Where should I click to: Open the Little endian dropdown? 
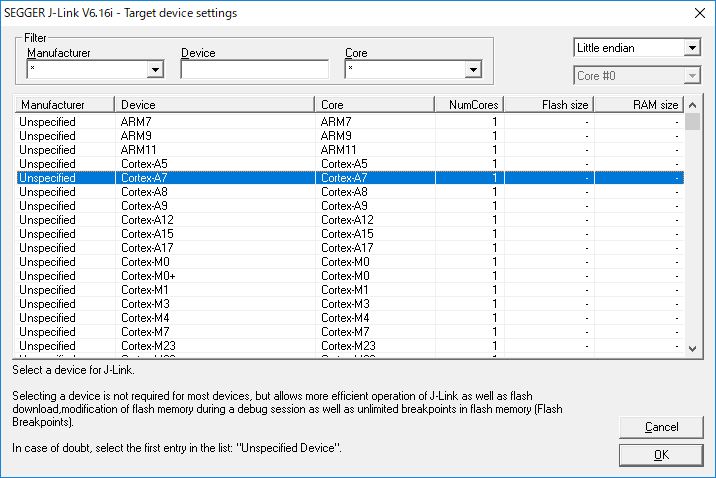(x=692, y=47)
